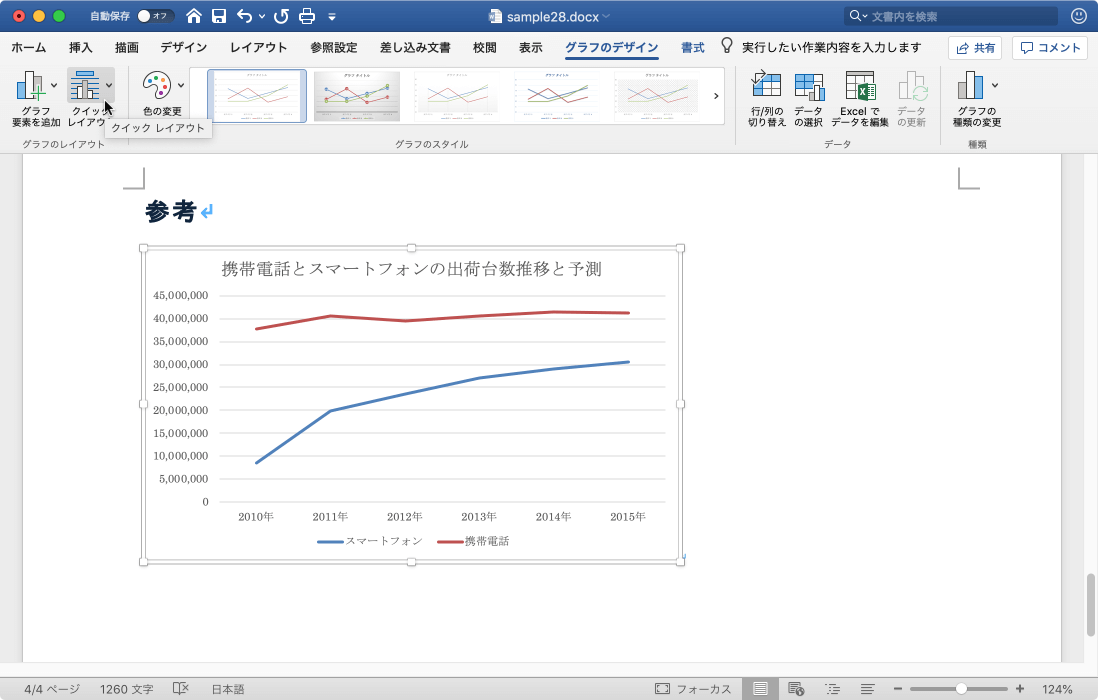Click the 共有 share button
This screenshot has width=1098, height=700.
(975, 48)
